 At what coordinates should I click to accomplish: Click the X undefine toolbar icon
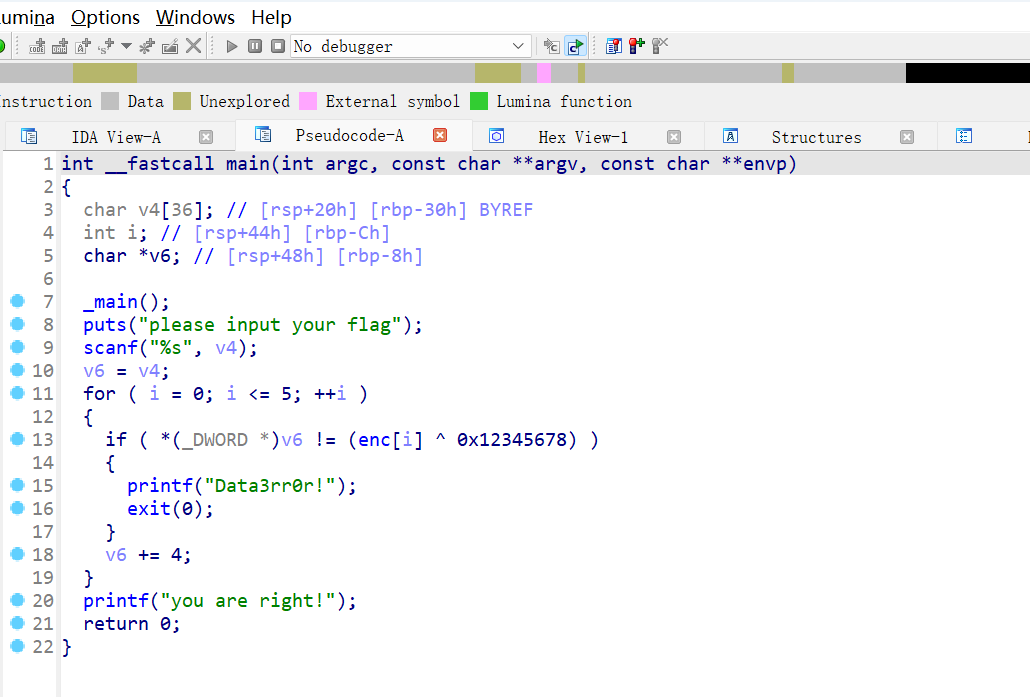point(193,46)
